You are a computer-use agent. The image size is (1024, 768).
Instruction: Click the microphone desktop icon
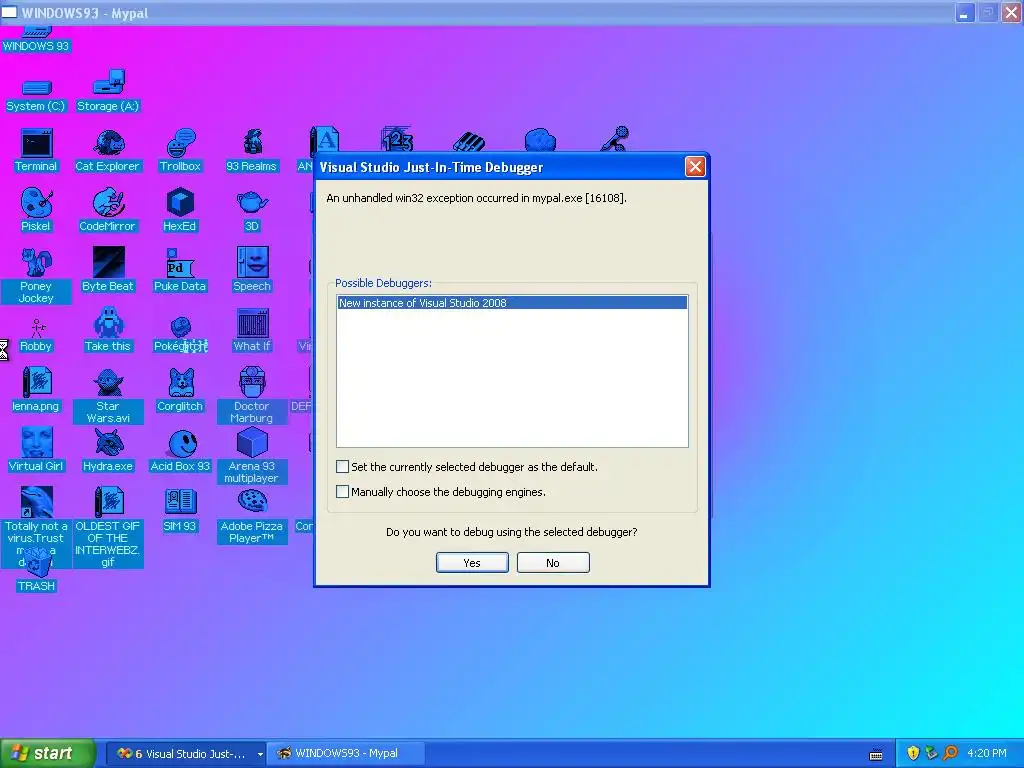(615, 138)
